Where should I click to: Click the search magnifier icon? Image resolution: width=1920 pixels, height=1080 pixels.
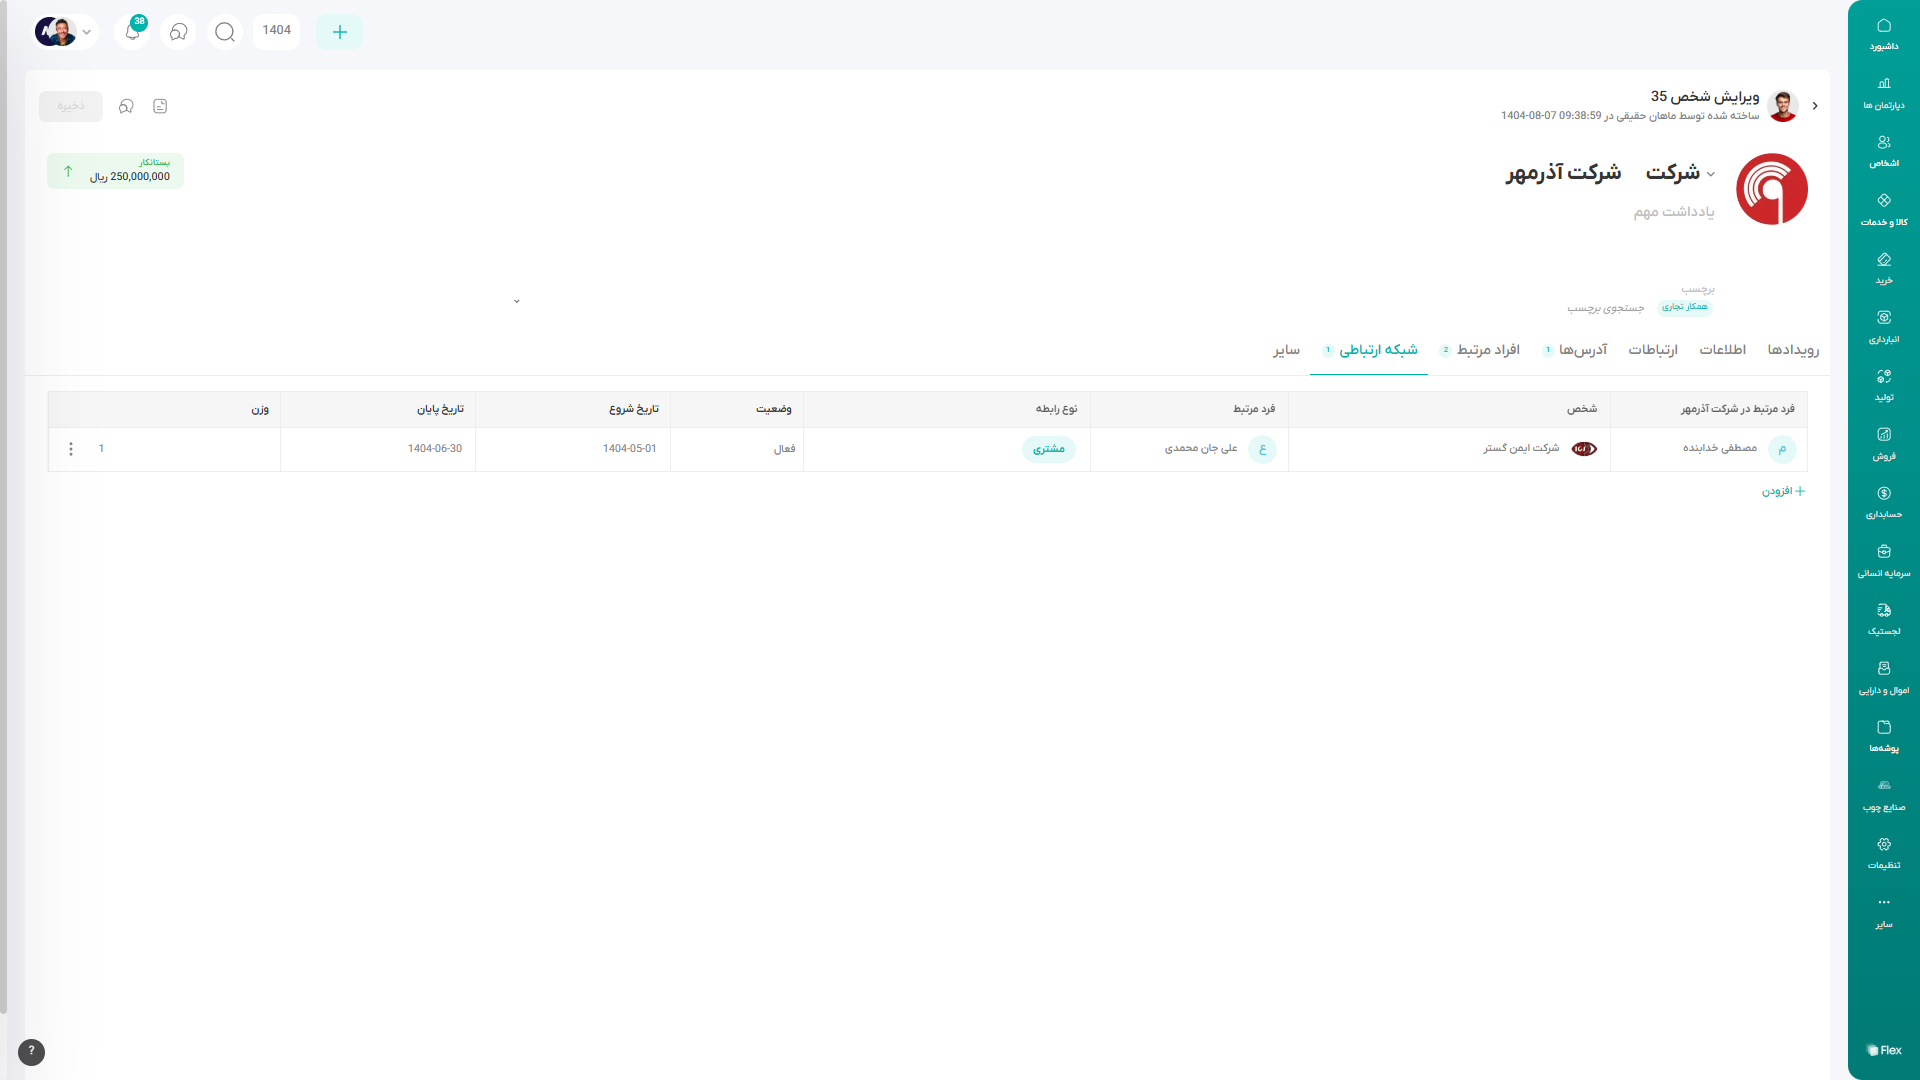coord(225,32)
